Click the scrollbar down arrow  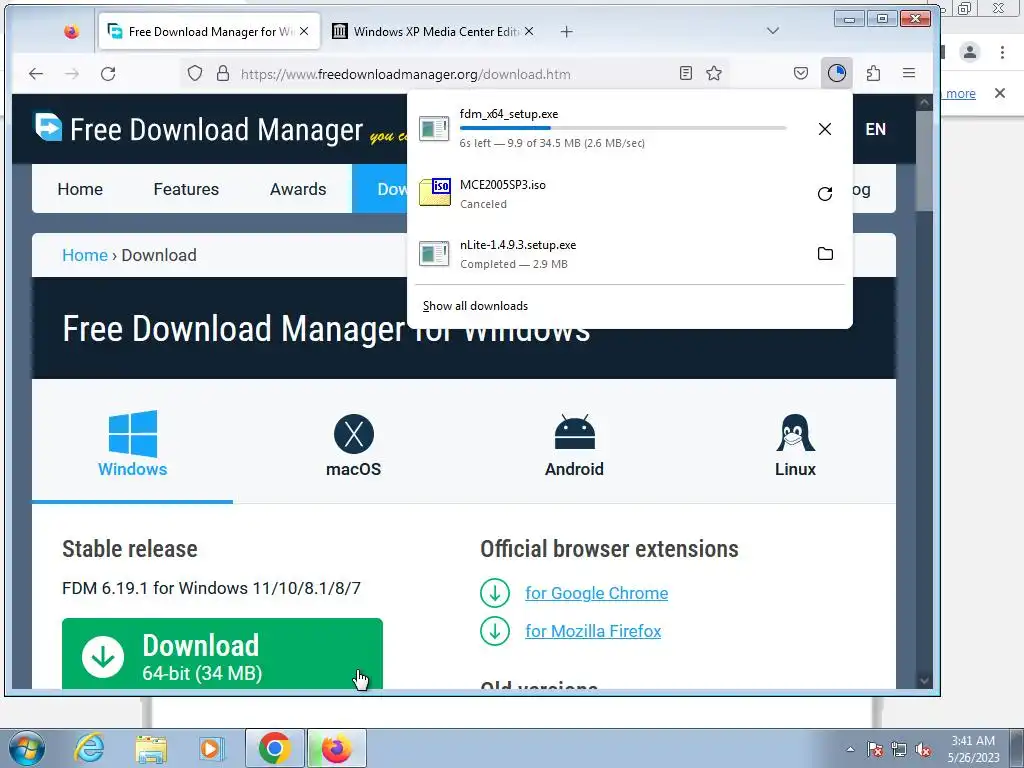(924, 680)
